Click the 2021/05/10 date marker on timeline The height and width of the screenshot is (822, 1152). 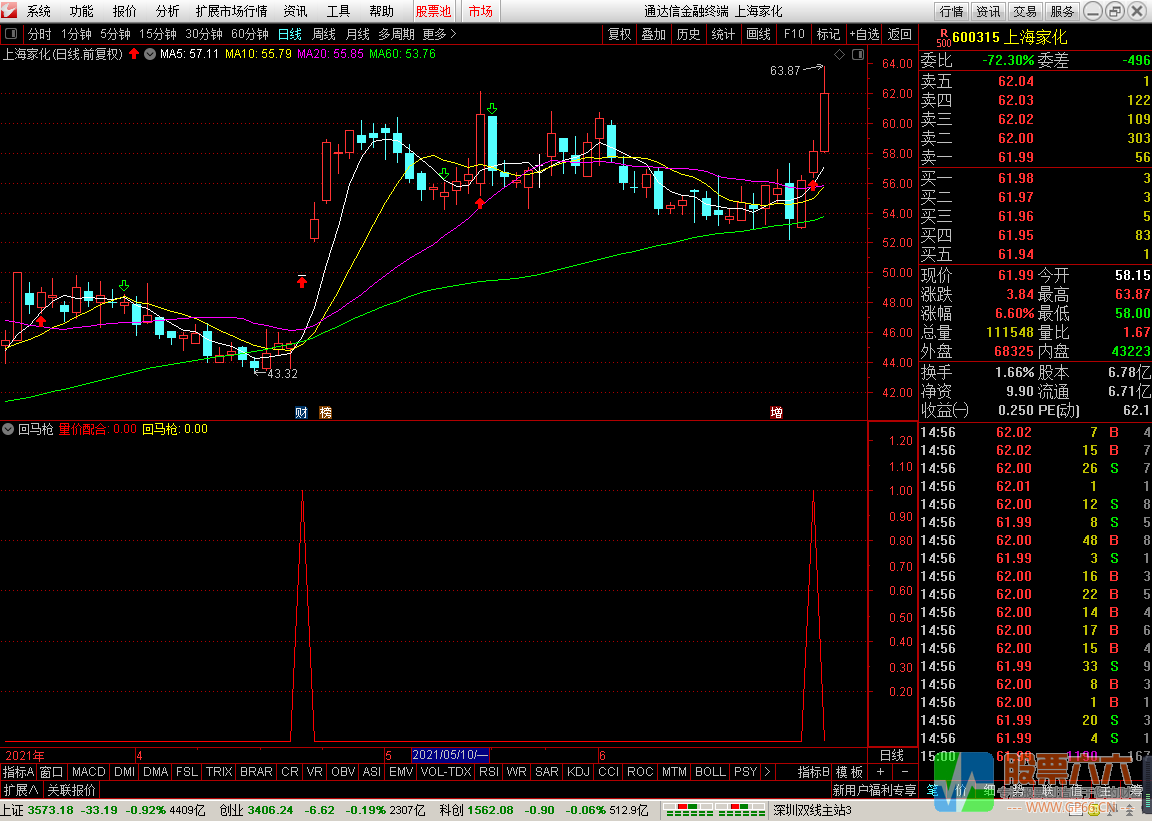pos(450,755)
